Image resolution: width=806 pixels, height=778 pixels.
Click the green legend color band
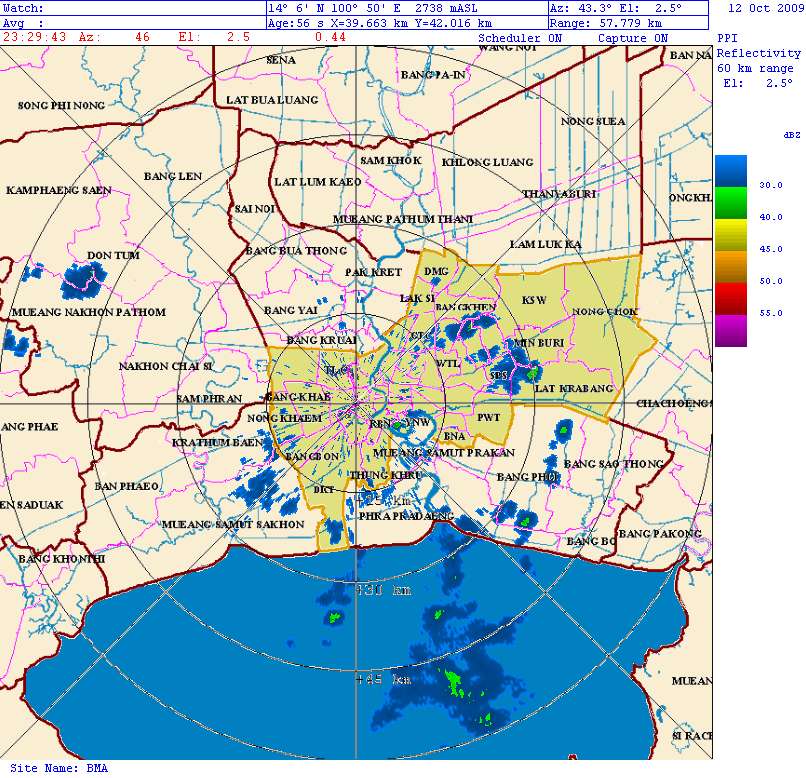click(730, 205)
